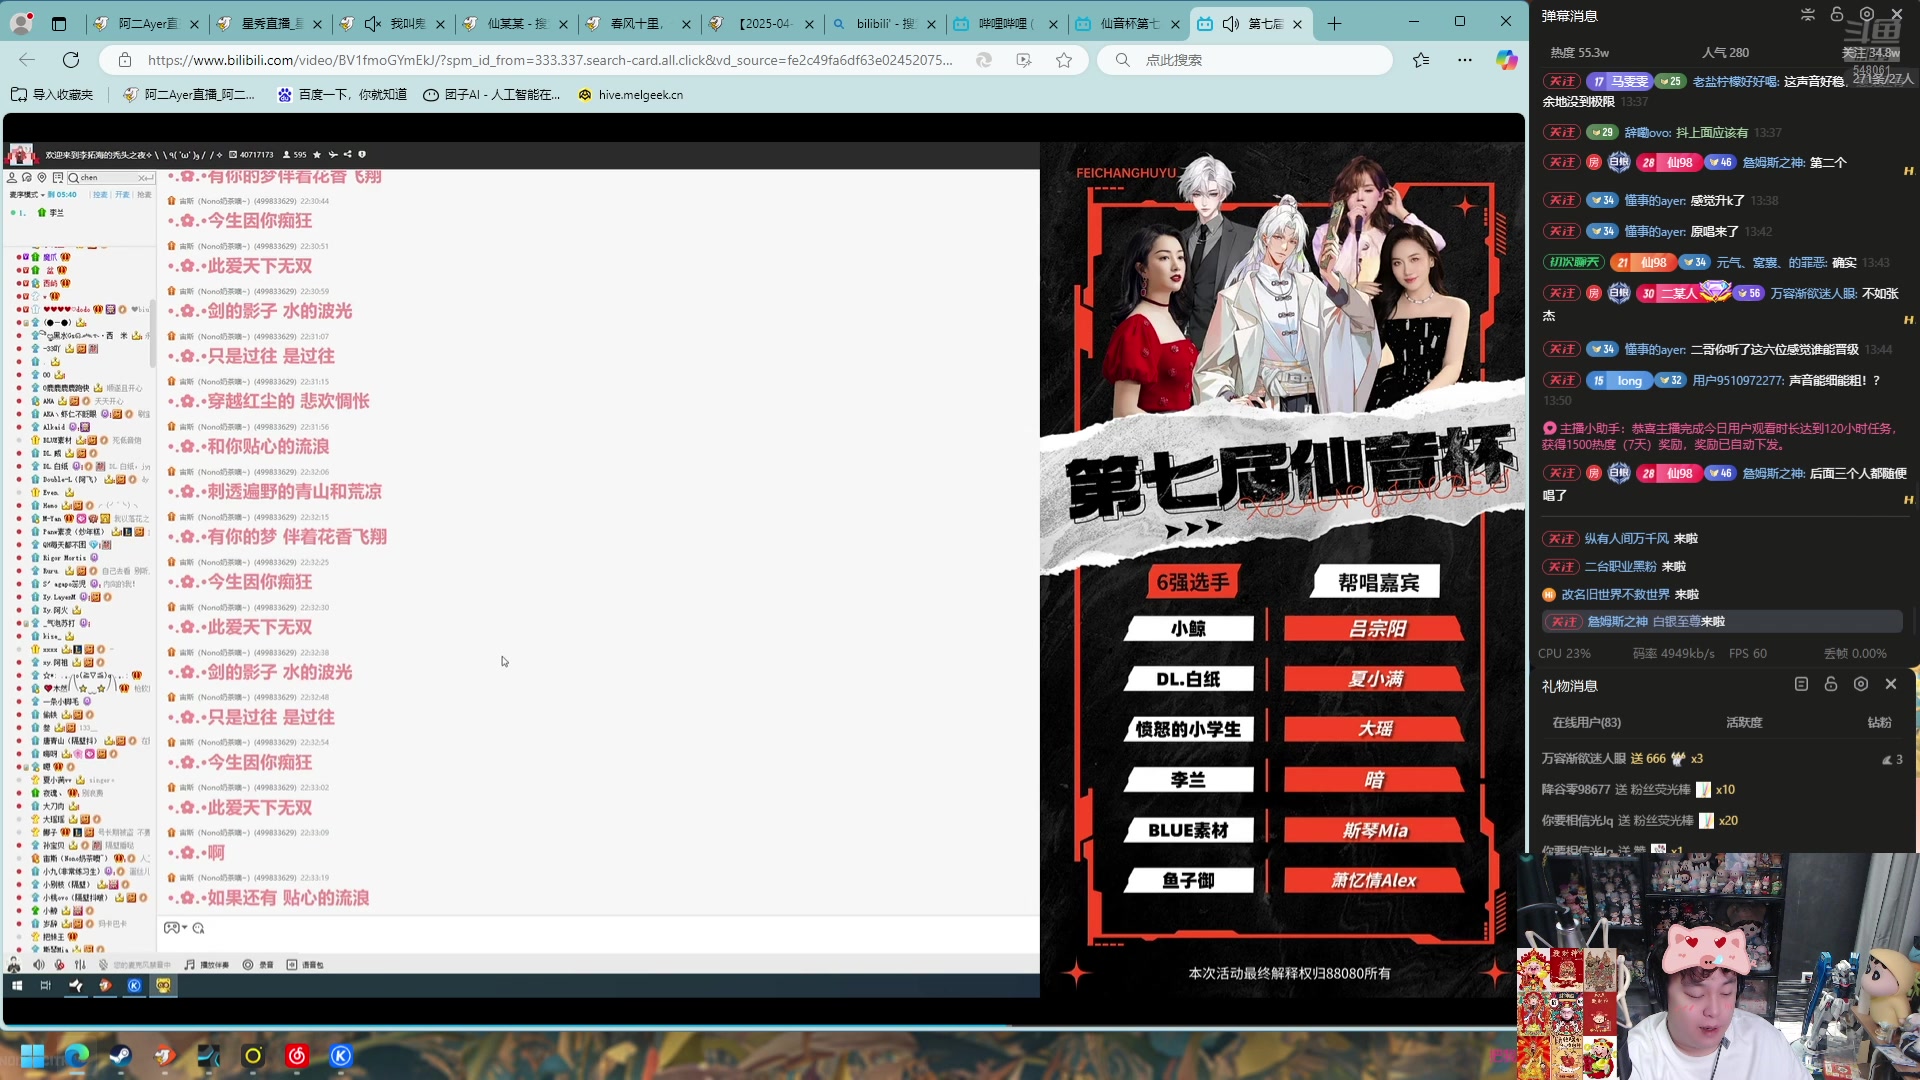Select the 活跃度 tab in gift panel
The width and height of the screenshot is (1920, 1080).
click(1744, 722)
